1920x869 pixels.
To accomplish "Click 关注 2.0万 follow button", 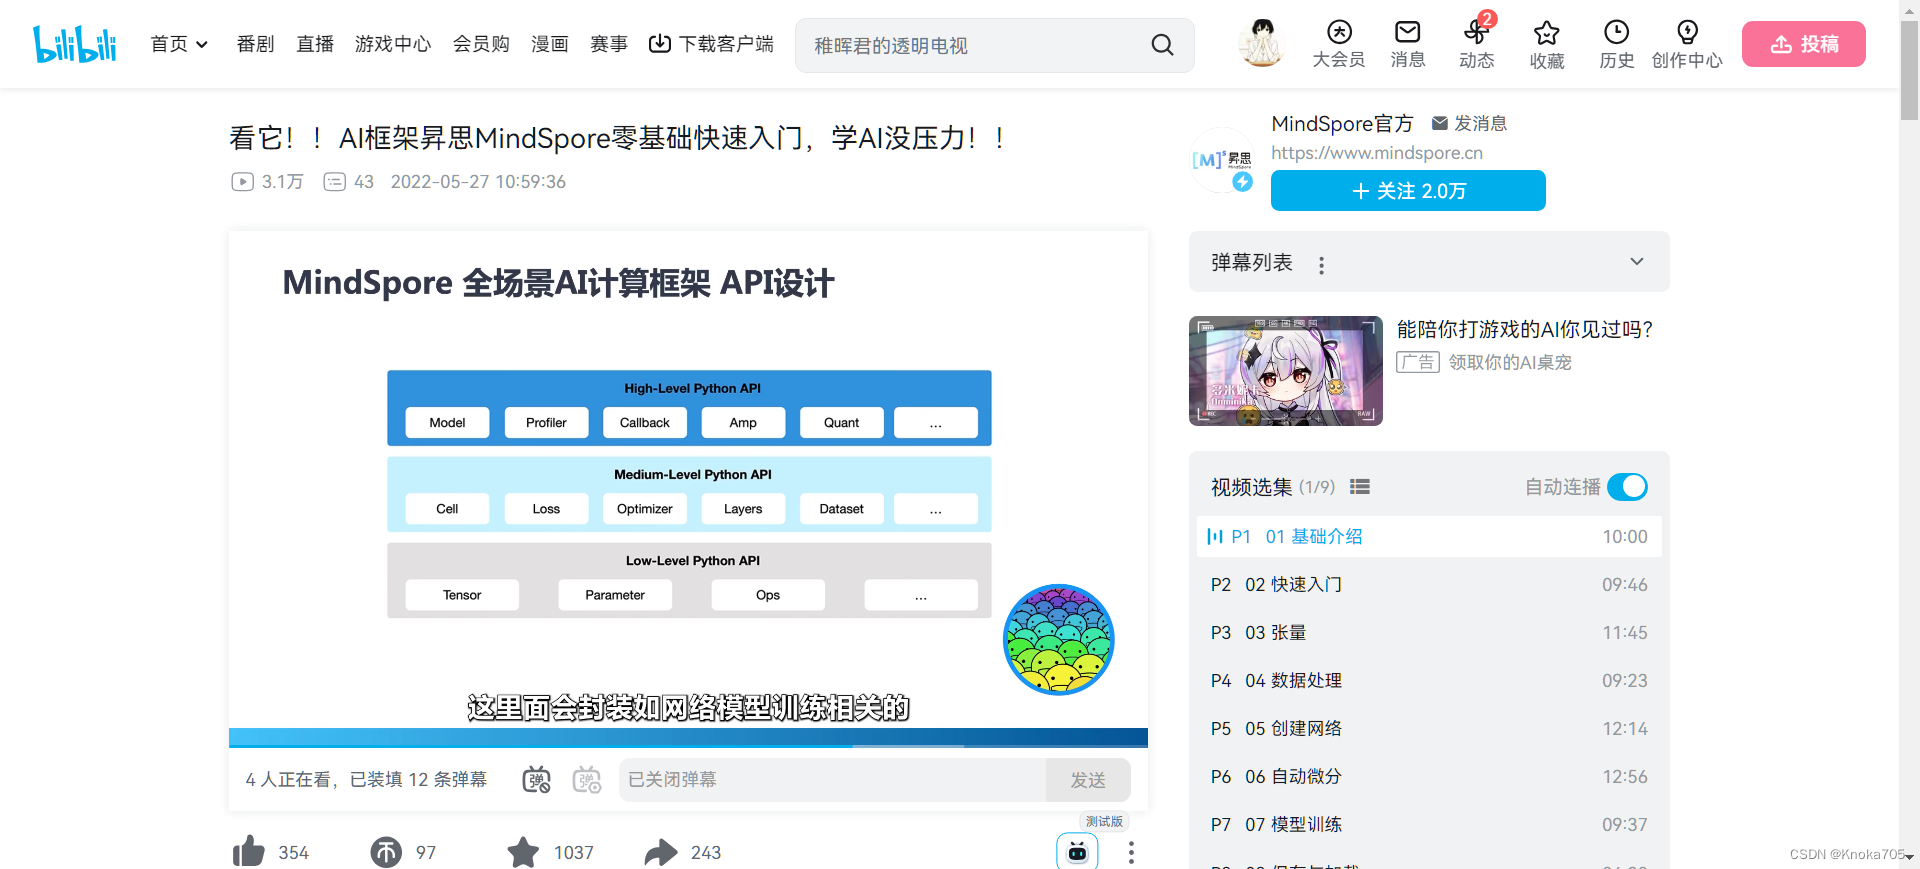I will [1408, 190].
